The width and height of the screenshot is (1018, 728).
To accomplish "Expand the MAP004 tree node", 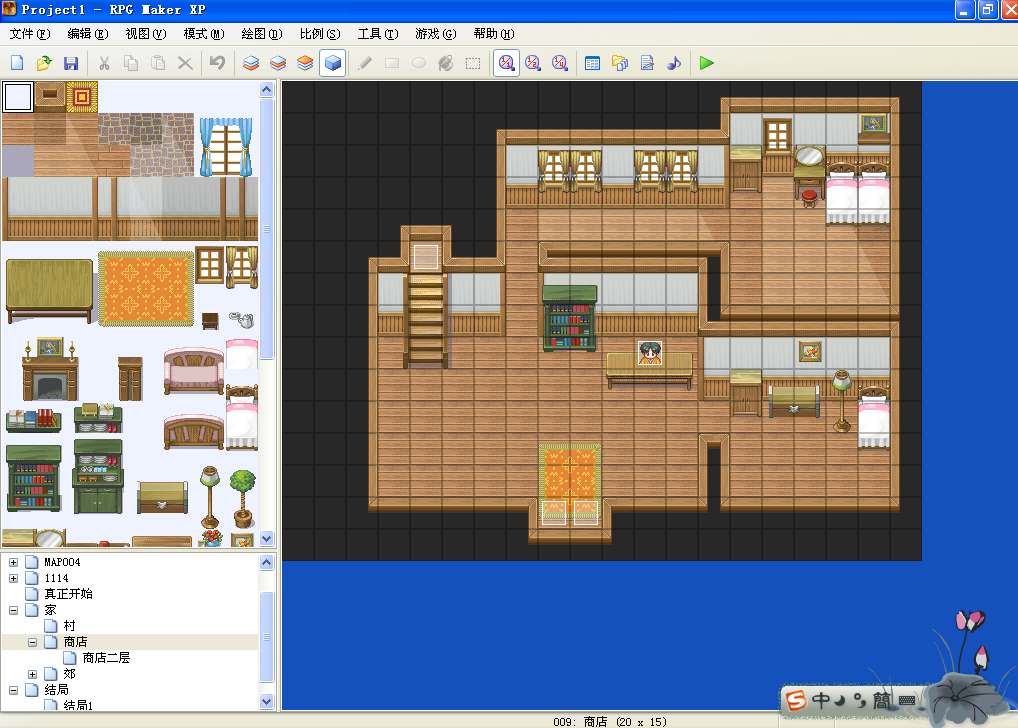I will click(x=14, y=562).
